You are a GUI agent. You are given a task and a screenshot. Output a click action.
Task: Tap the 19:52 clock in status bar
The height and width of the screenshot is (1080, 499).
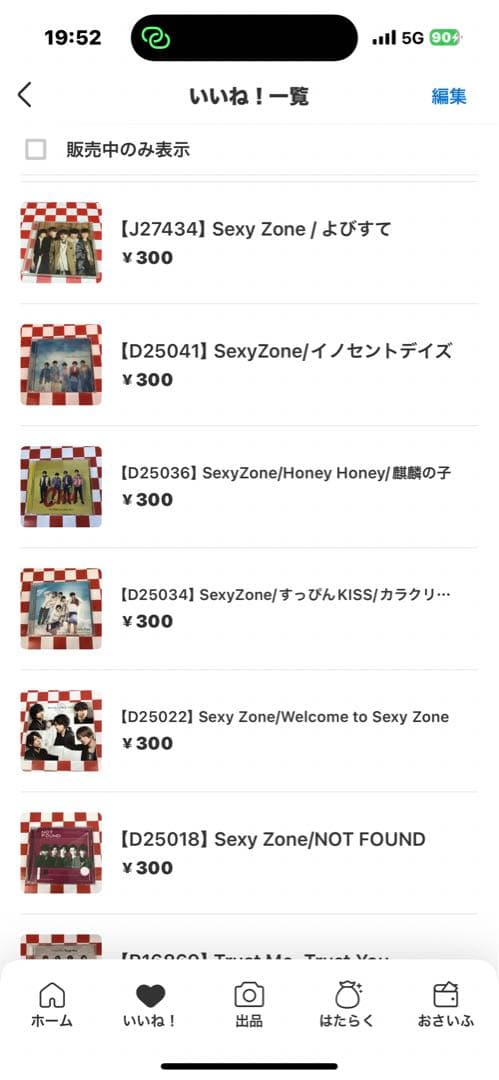[x=72, y=37]
